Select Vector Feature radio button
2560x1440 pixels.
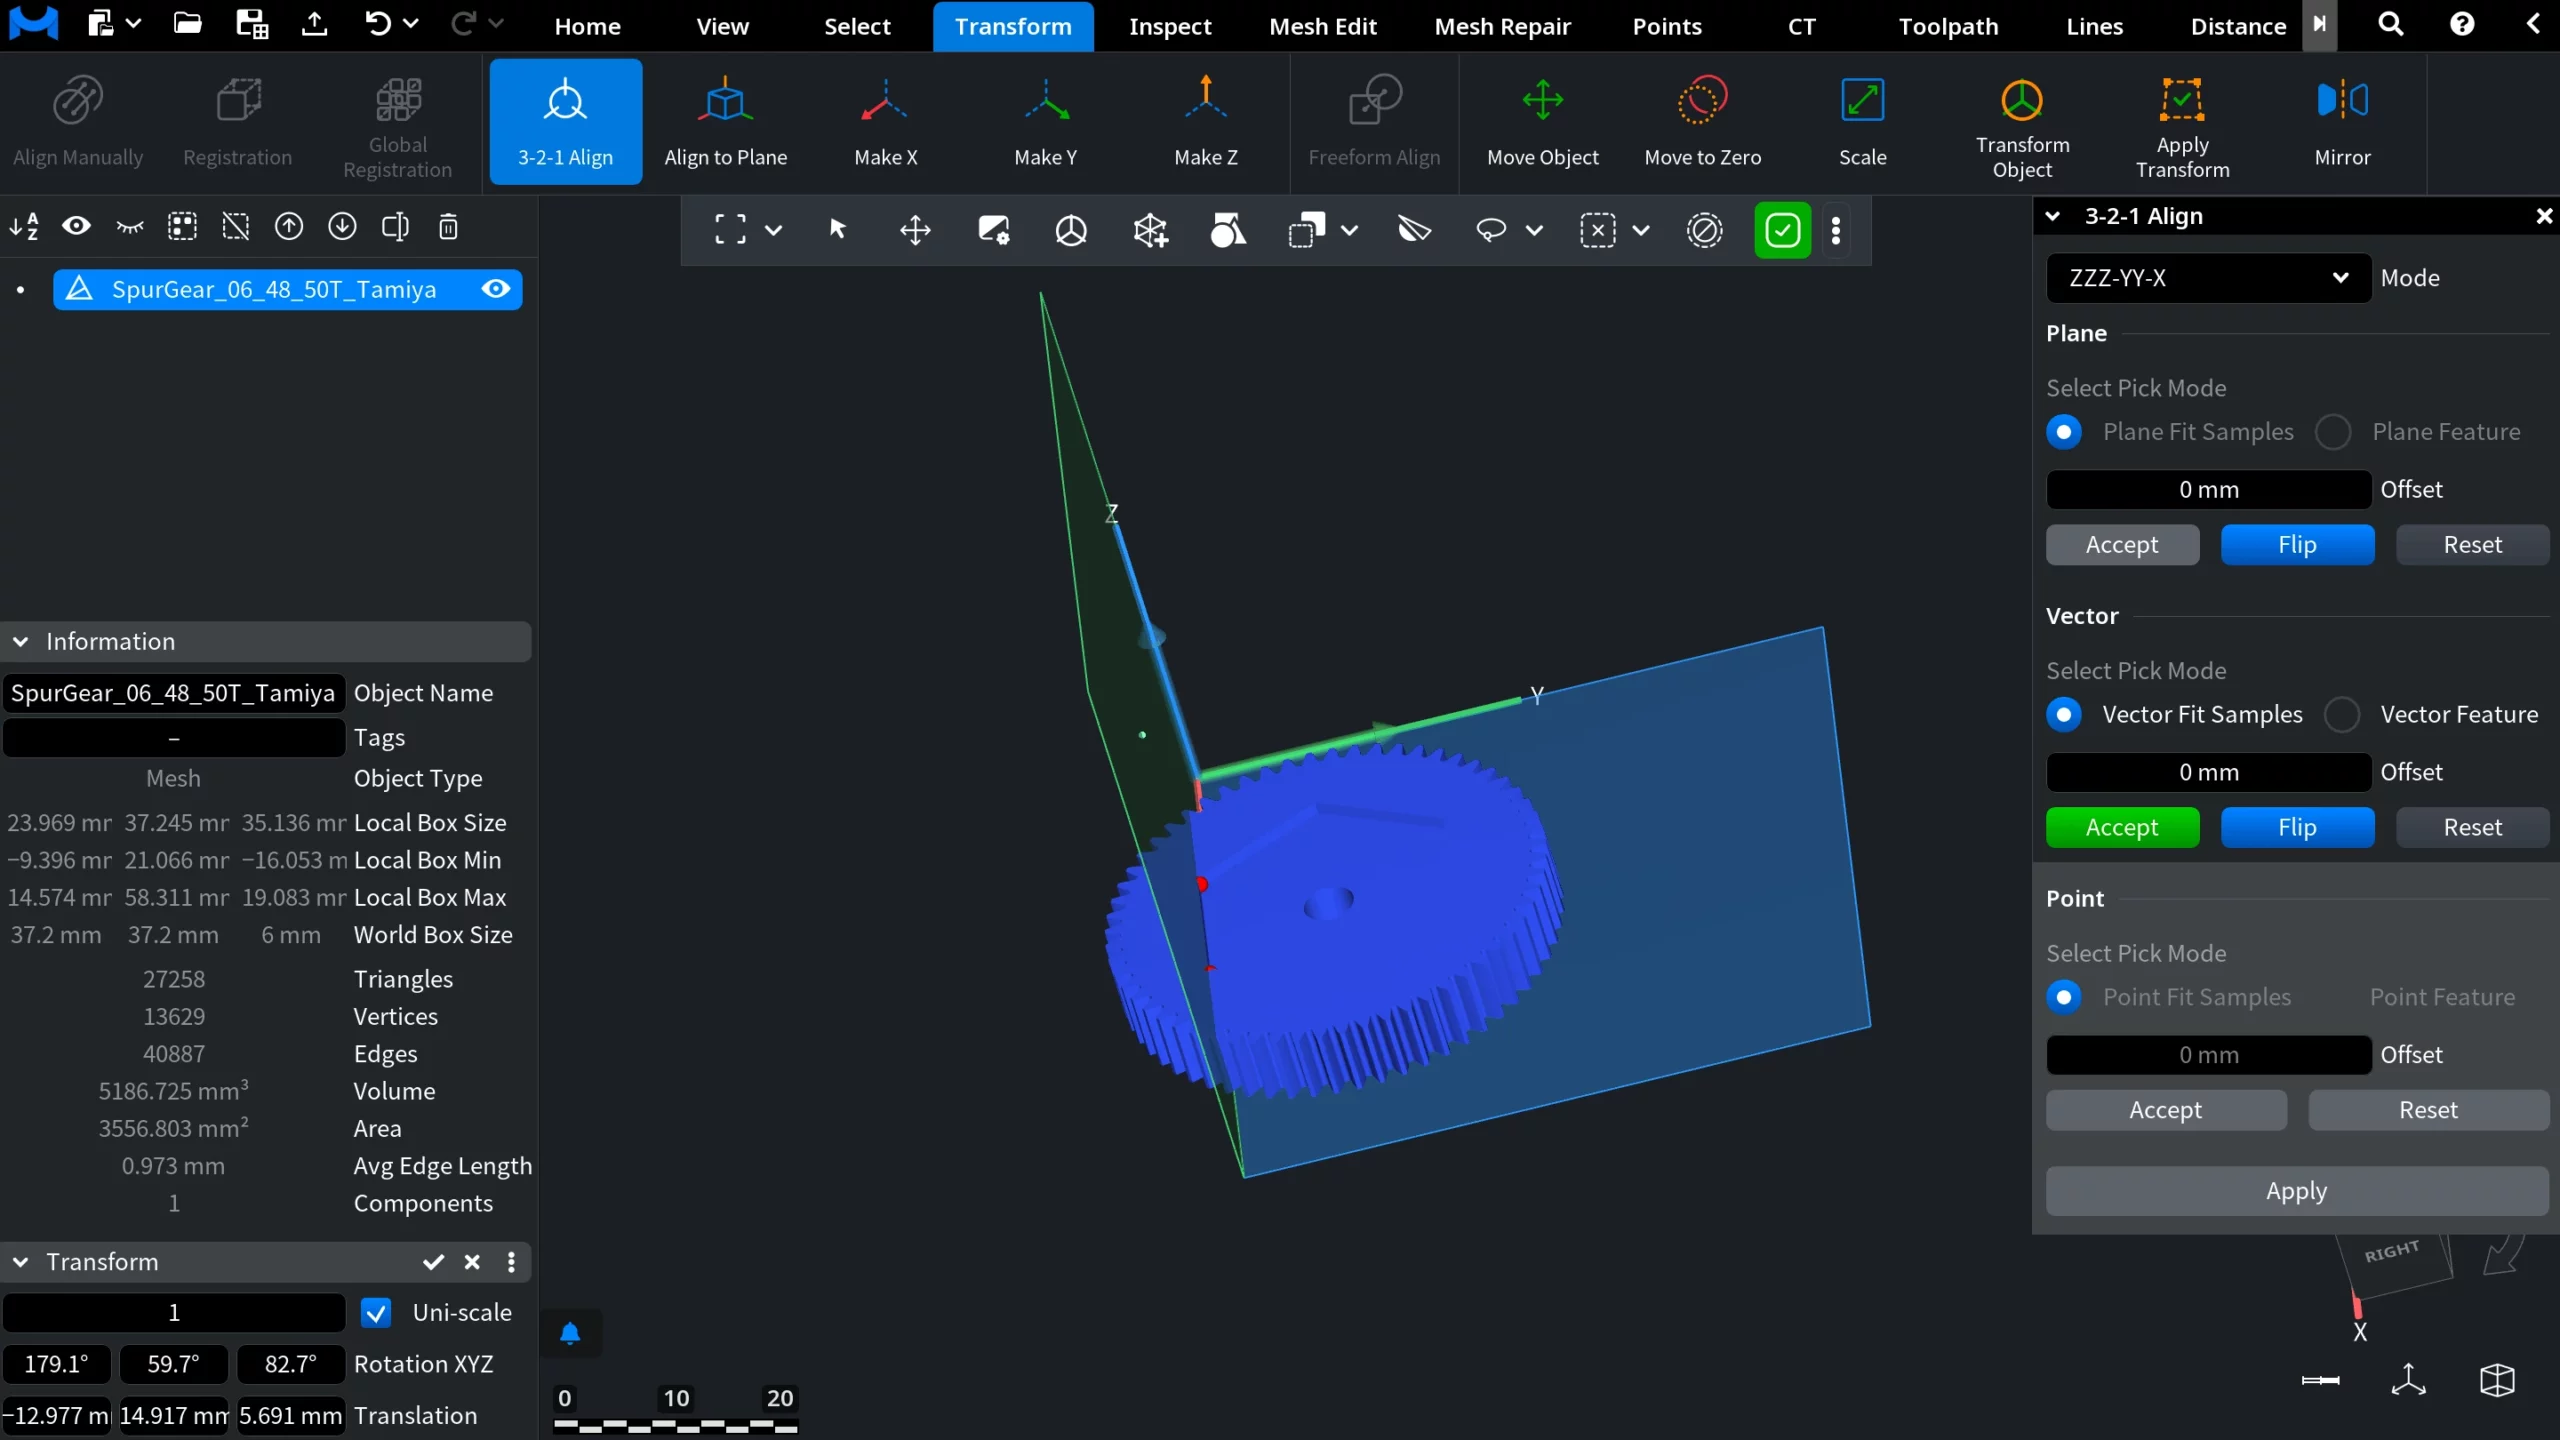[x=2342, y=715]
